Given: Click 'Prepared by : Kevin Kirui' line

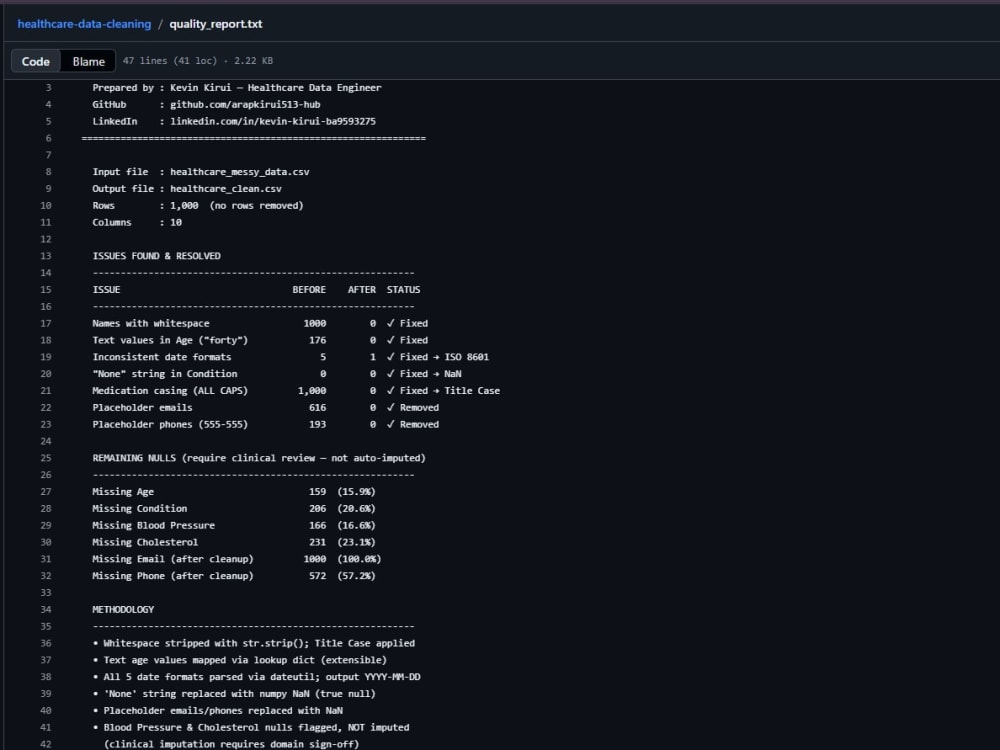Looking at the screenshot, I should pos(237,87).
